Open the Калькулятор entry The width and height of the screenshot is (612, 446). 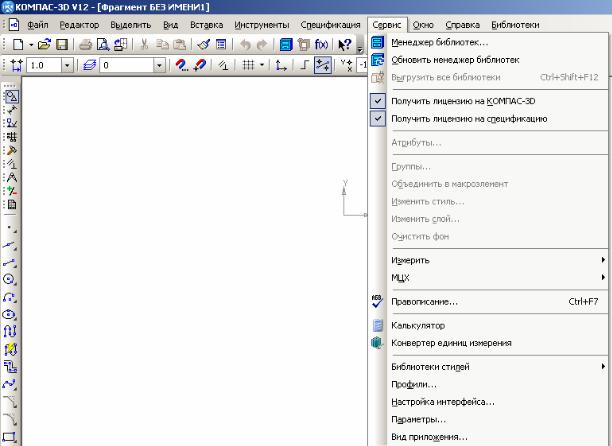click(x=488, y=325)
